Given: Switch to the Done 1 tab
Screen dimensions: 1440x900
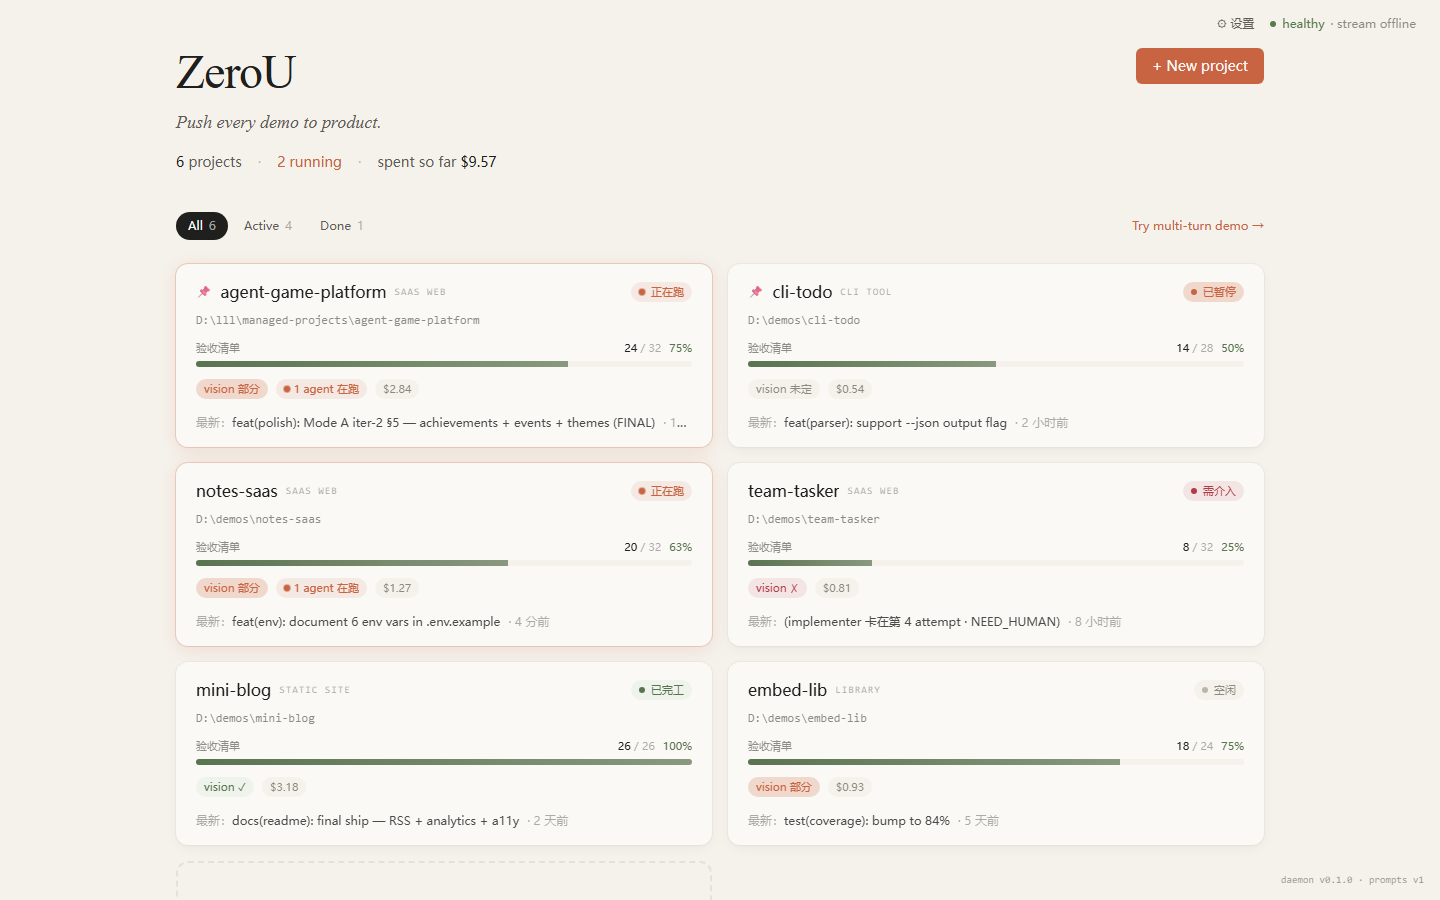Looking at the screenshot, I should point(341,226).
